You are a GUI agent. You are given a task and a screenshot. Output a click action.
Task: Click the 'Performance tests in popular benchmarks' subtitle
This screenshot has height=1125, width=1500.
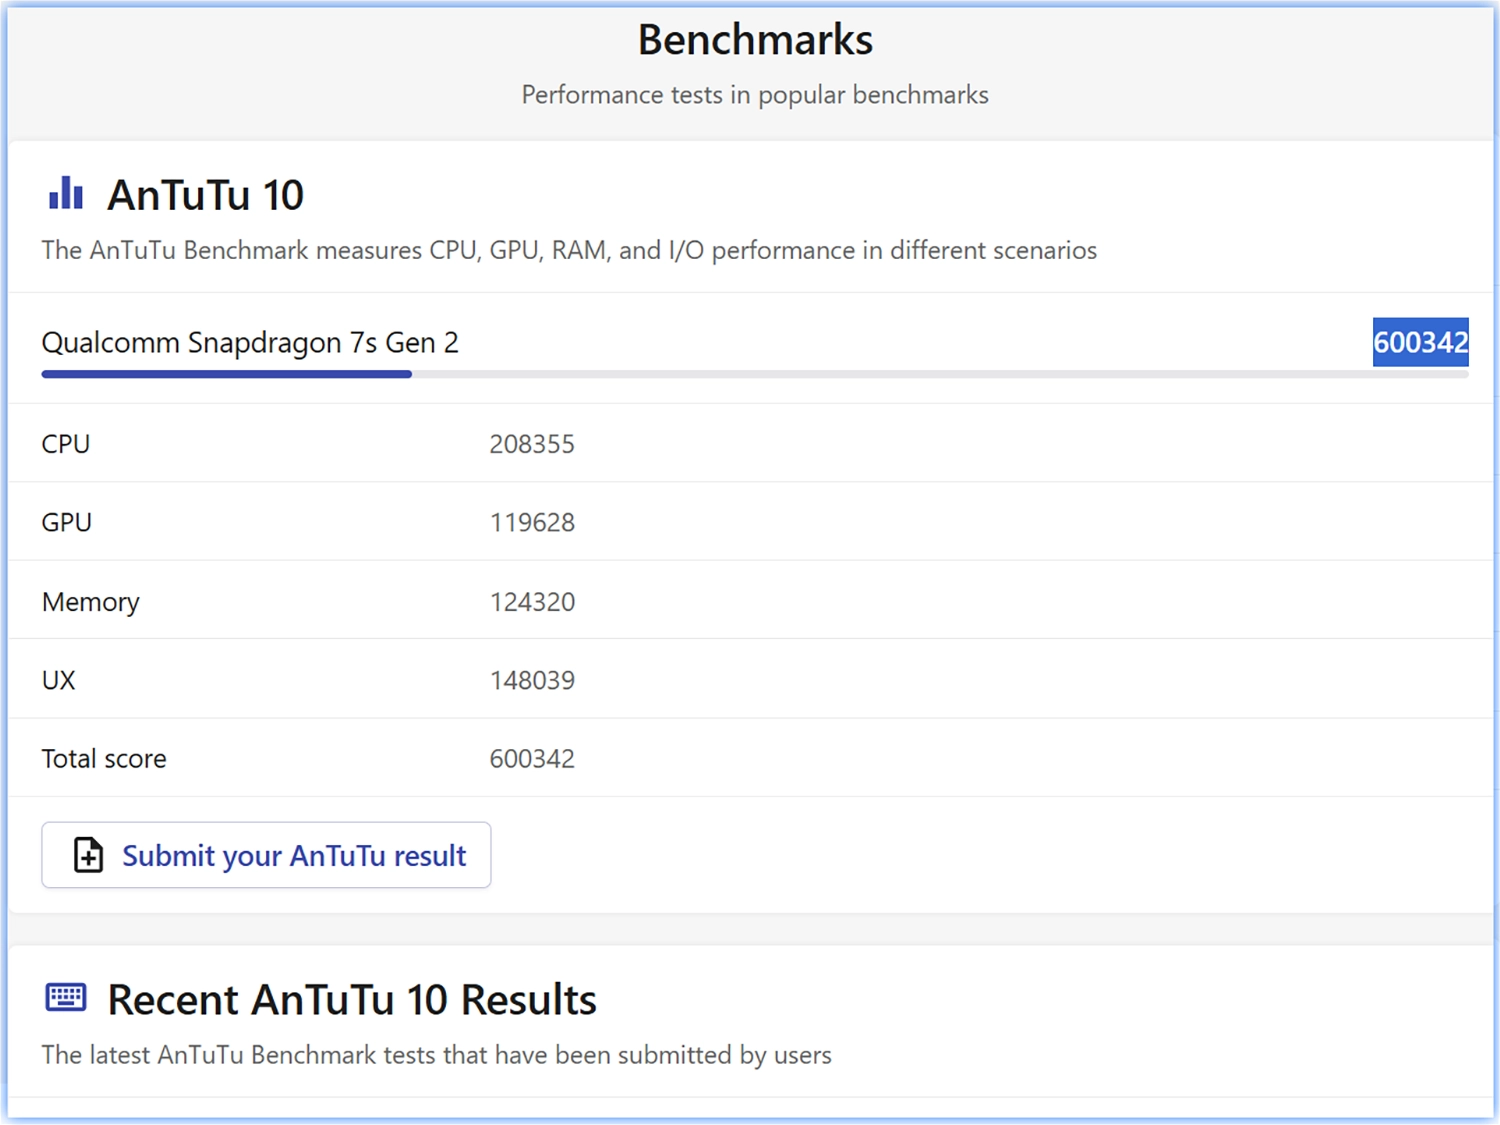pyautogui.click(x=755, y=95)
